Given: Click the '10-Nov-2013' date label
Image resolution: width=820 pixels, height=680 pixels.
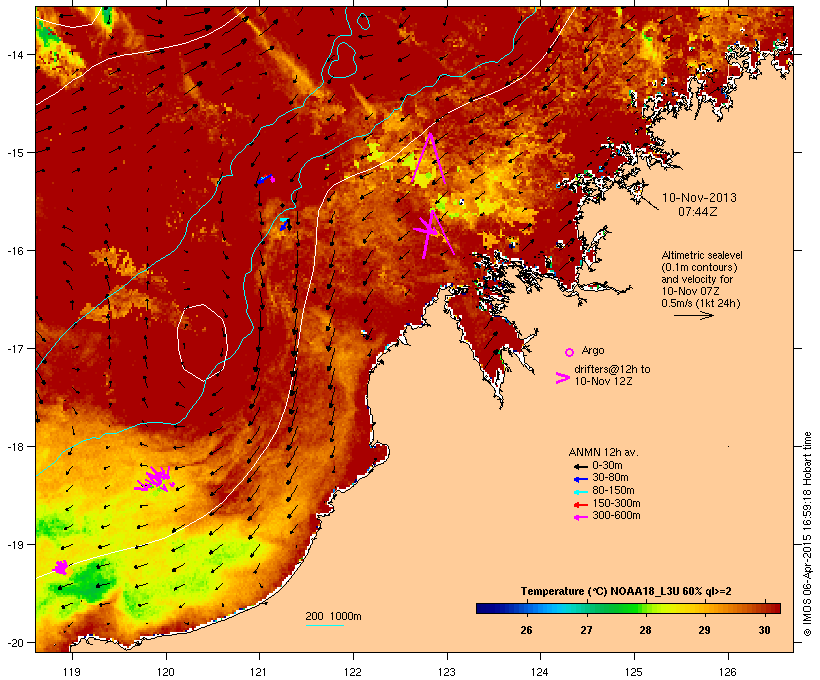Looking at the screenshot, I should pos(699,198).
